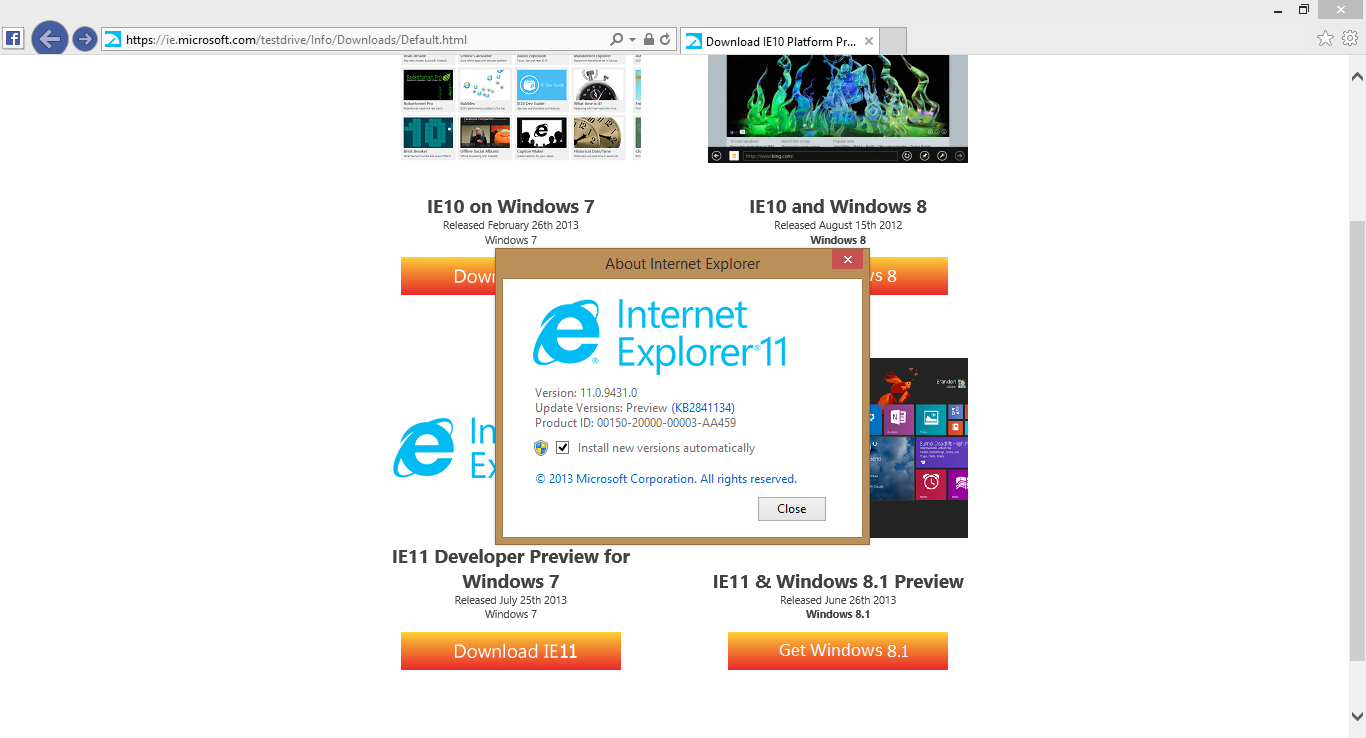Restore down the Internet Explorer window
Viewport: 1366px width, 738px height.
coord(1304,9)
